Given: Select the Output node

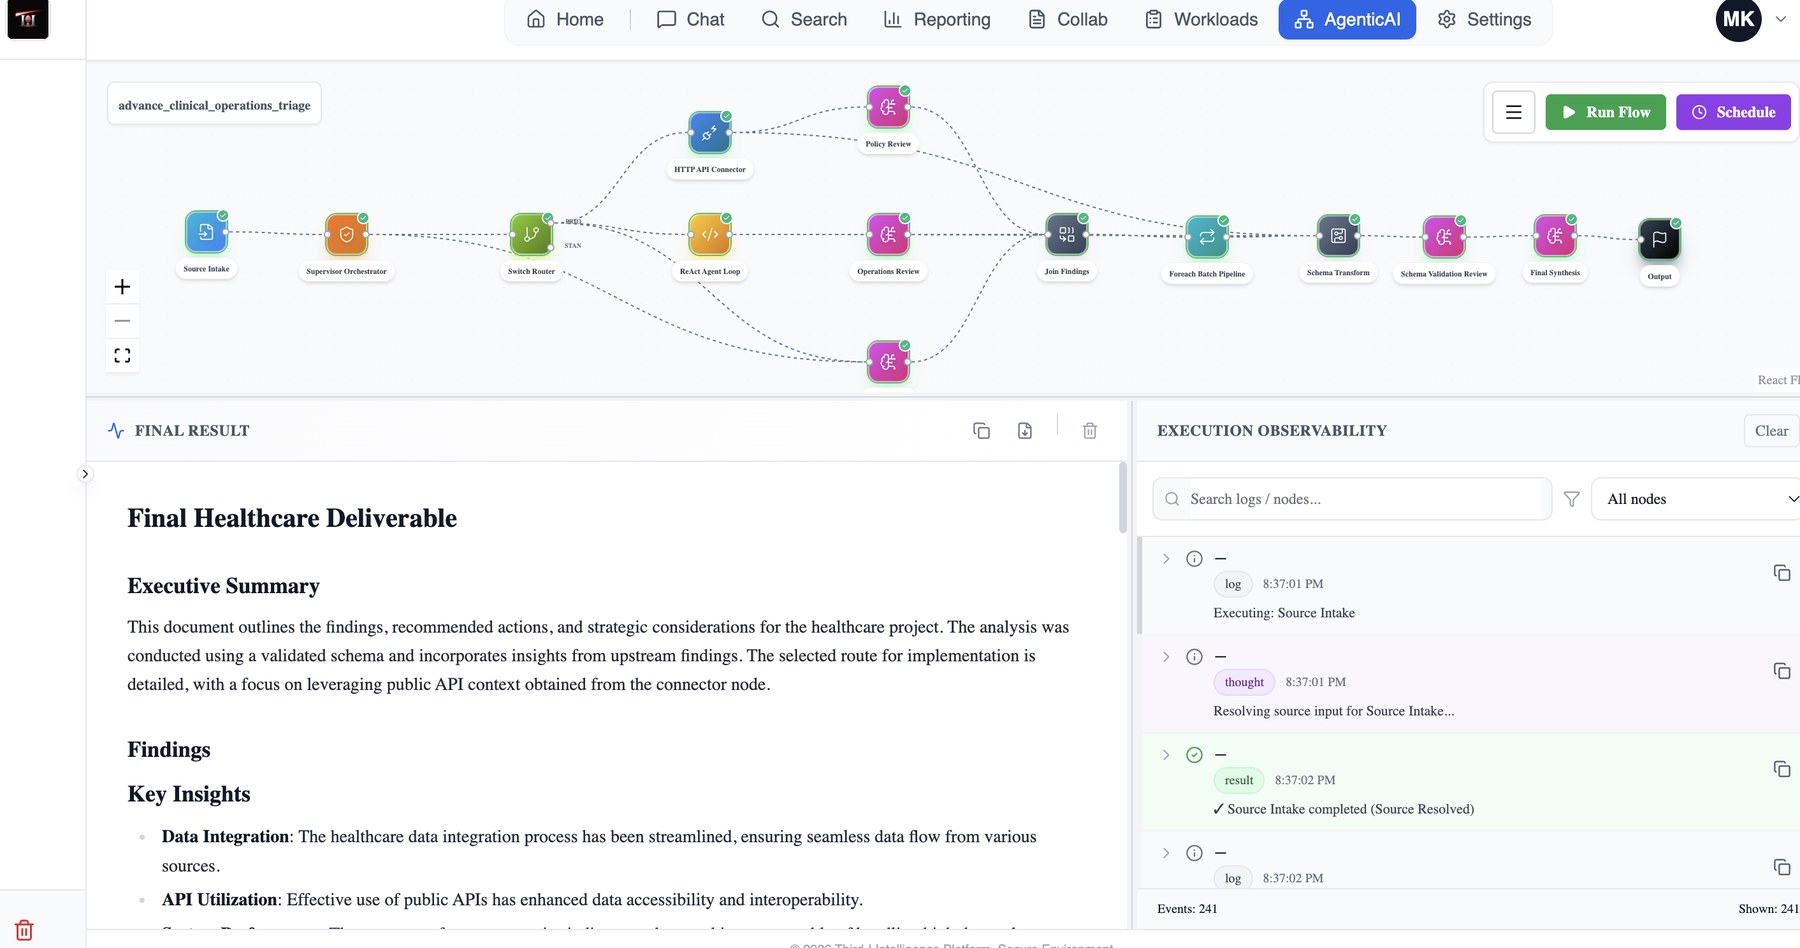Looking at the screenshot, I should point(1659,239).
